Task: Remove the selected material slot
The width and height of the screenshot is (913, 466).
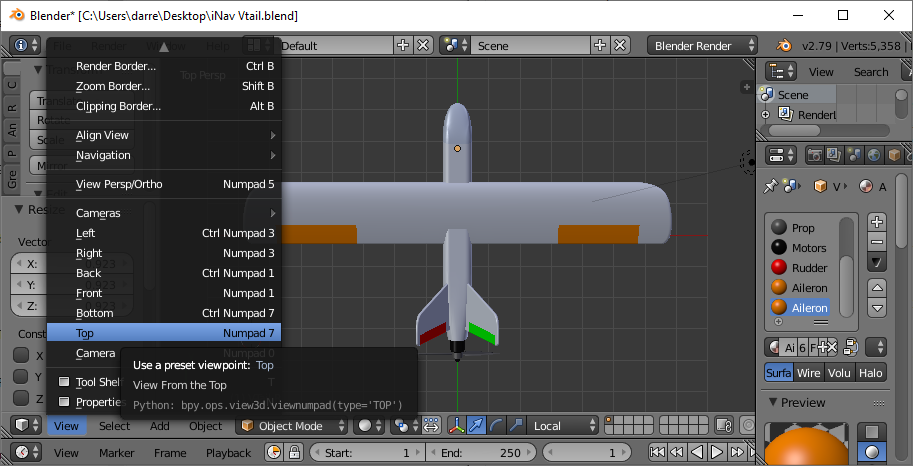Action: point(877,242)
